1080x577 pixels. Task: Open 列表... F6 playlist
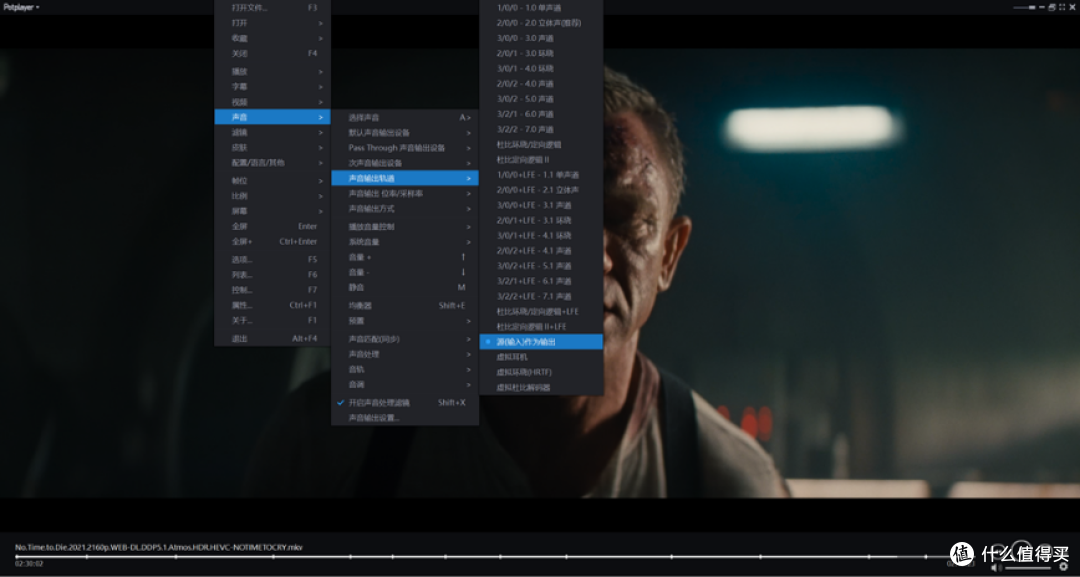pyautogui.click(x=272, y=275)
